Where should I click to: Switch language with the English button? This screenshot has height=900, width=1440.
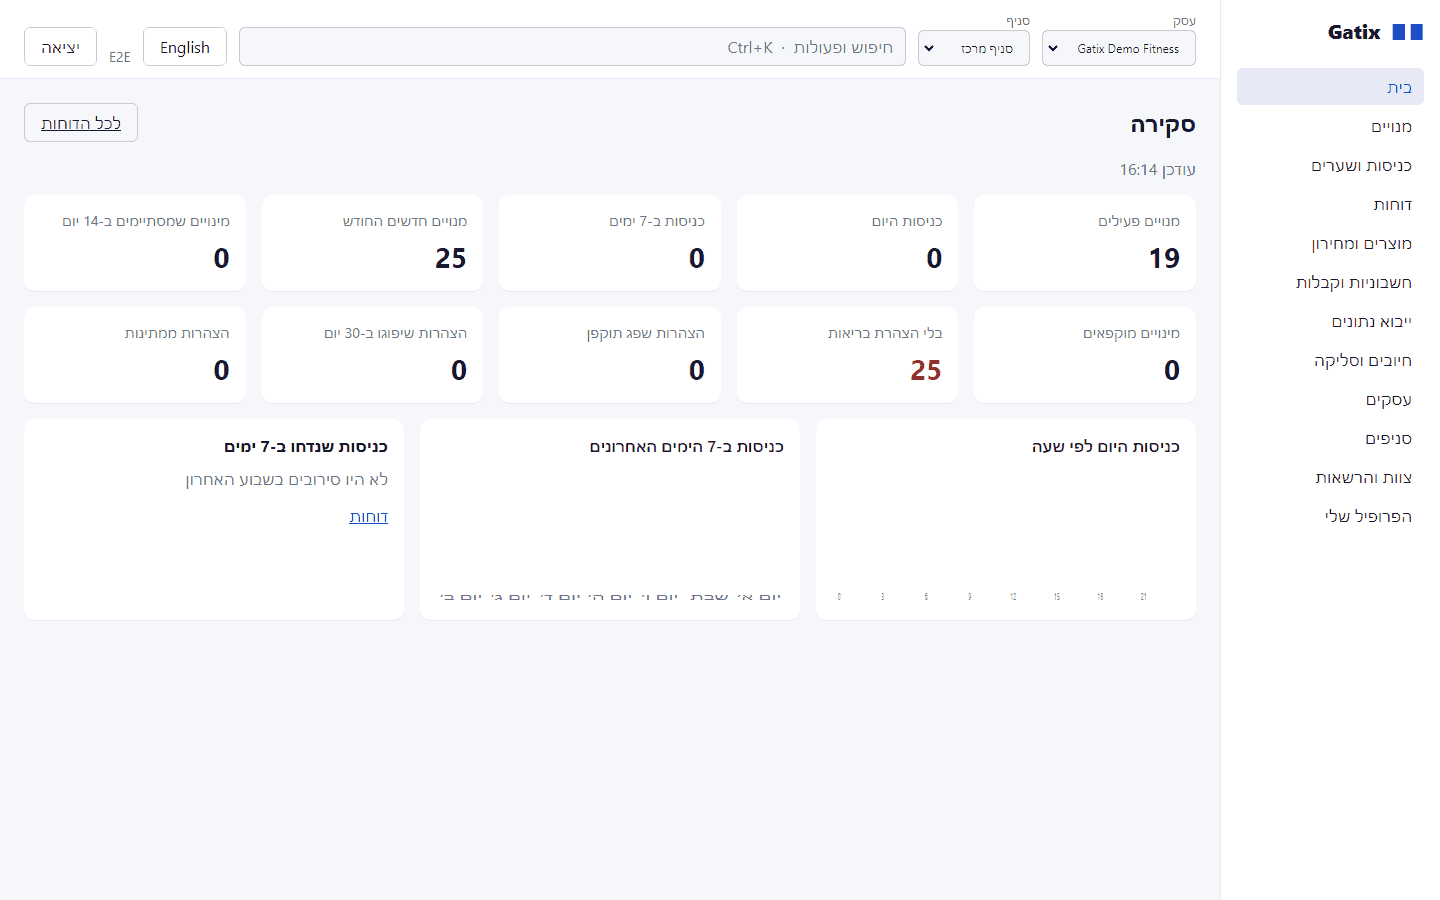[x=185, y=47]
